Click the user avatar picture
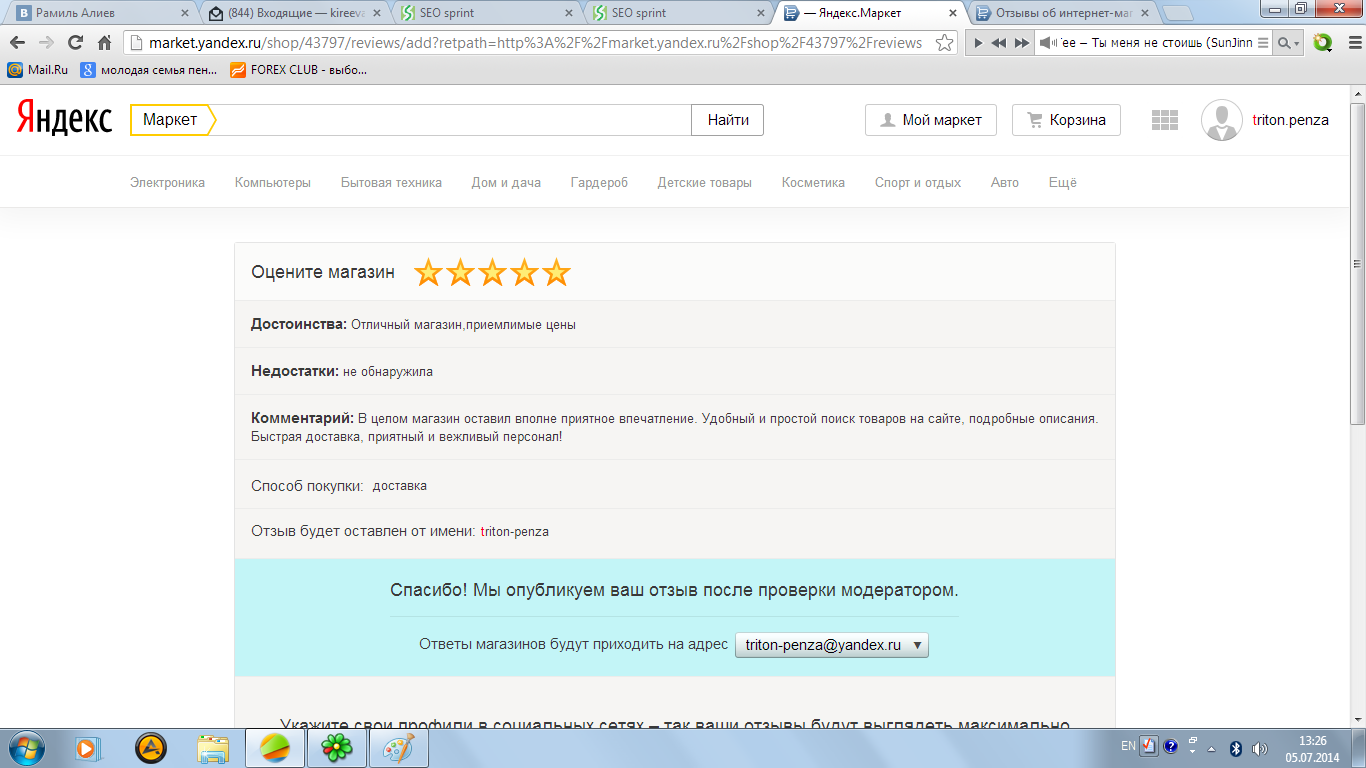This screenshot has height=768, width=1366. pos(1221,120)
